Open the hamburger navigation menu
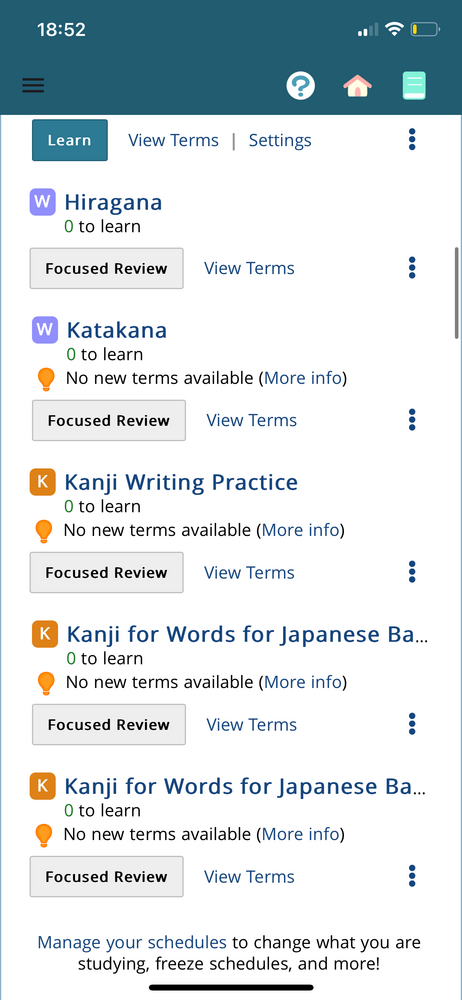 33,85
